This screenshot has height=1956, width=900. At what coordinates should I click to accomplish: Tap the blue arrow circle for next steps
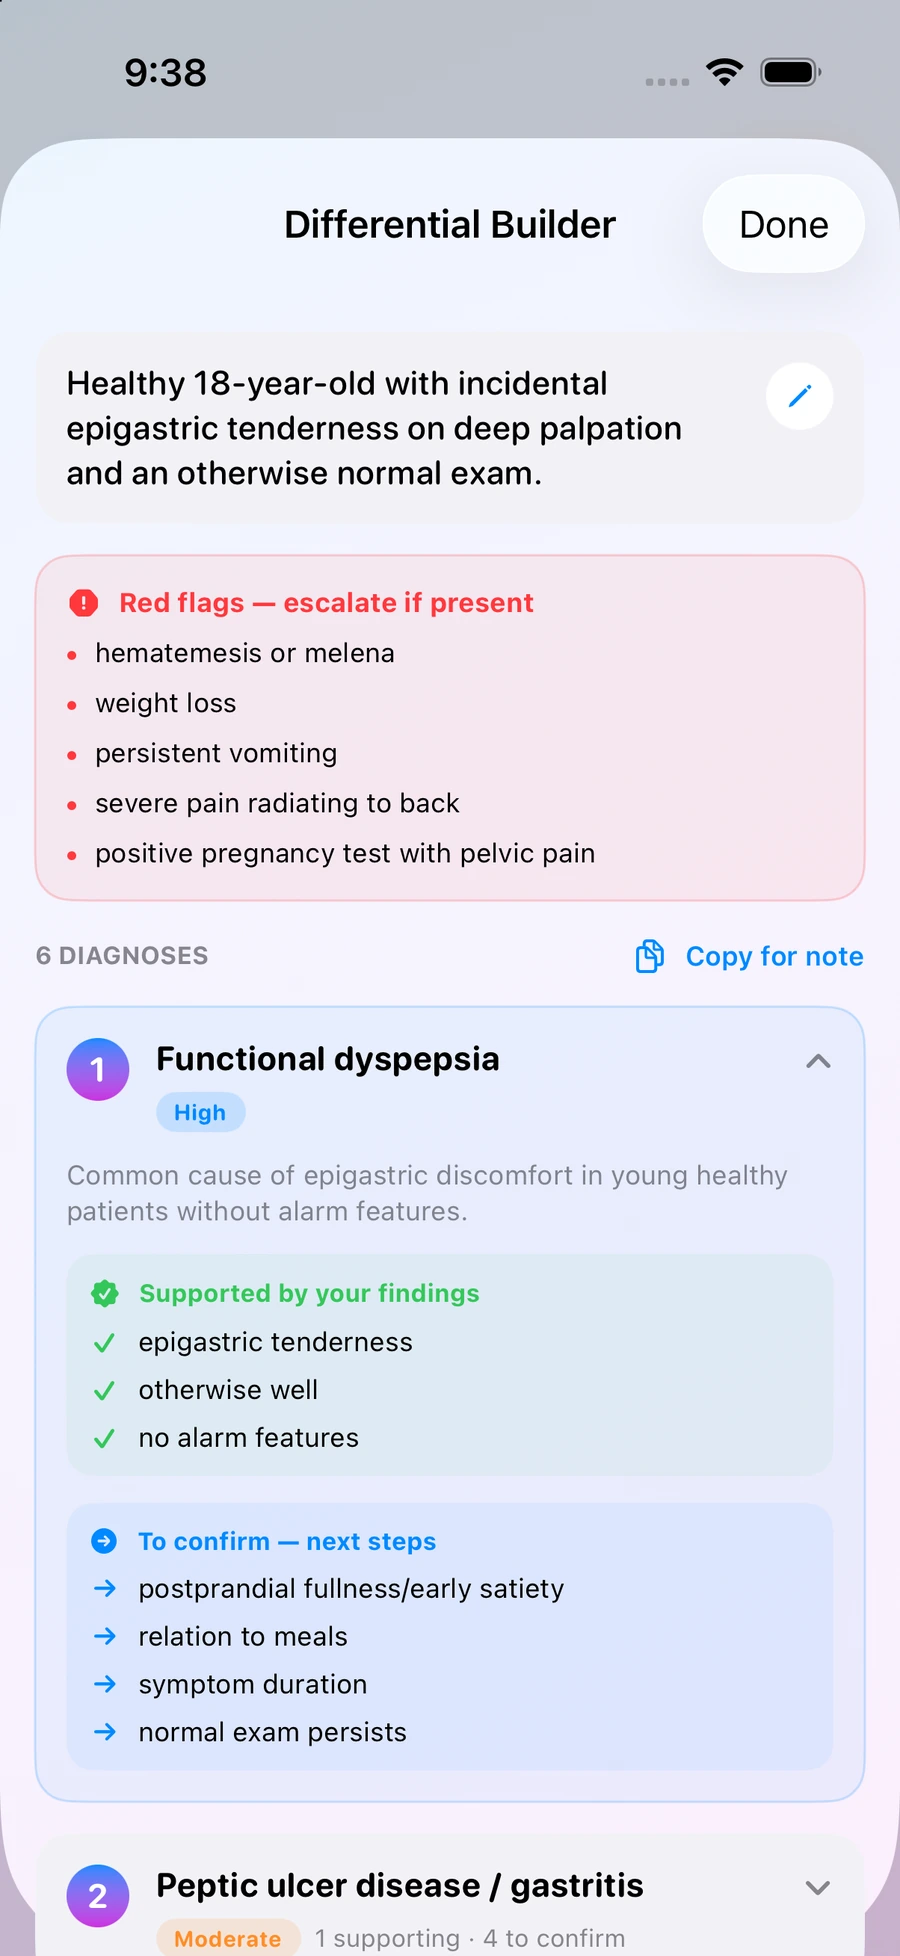(x=104, y=1541)
